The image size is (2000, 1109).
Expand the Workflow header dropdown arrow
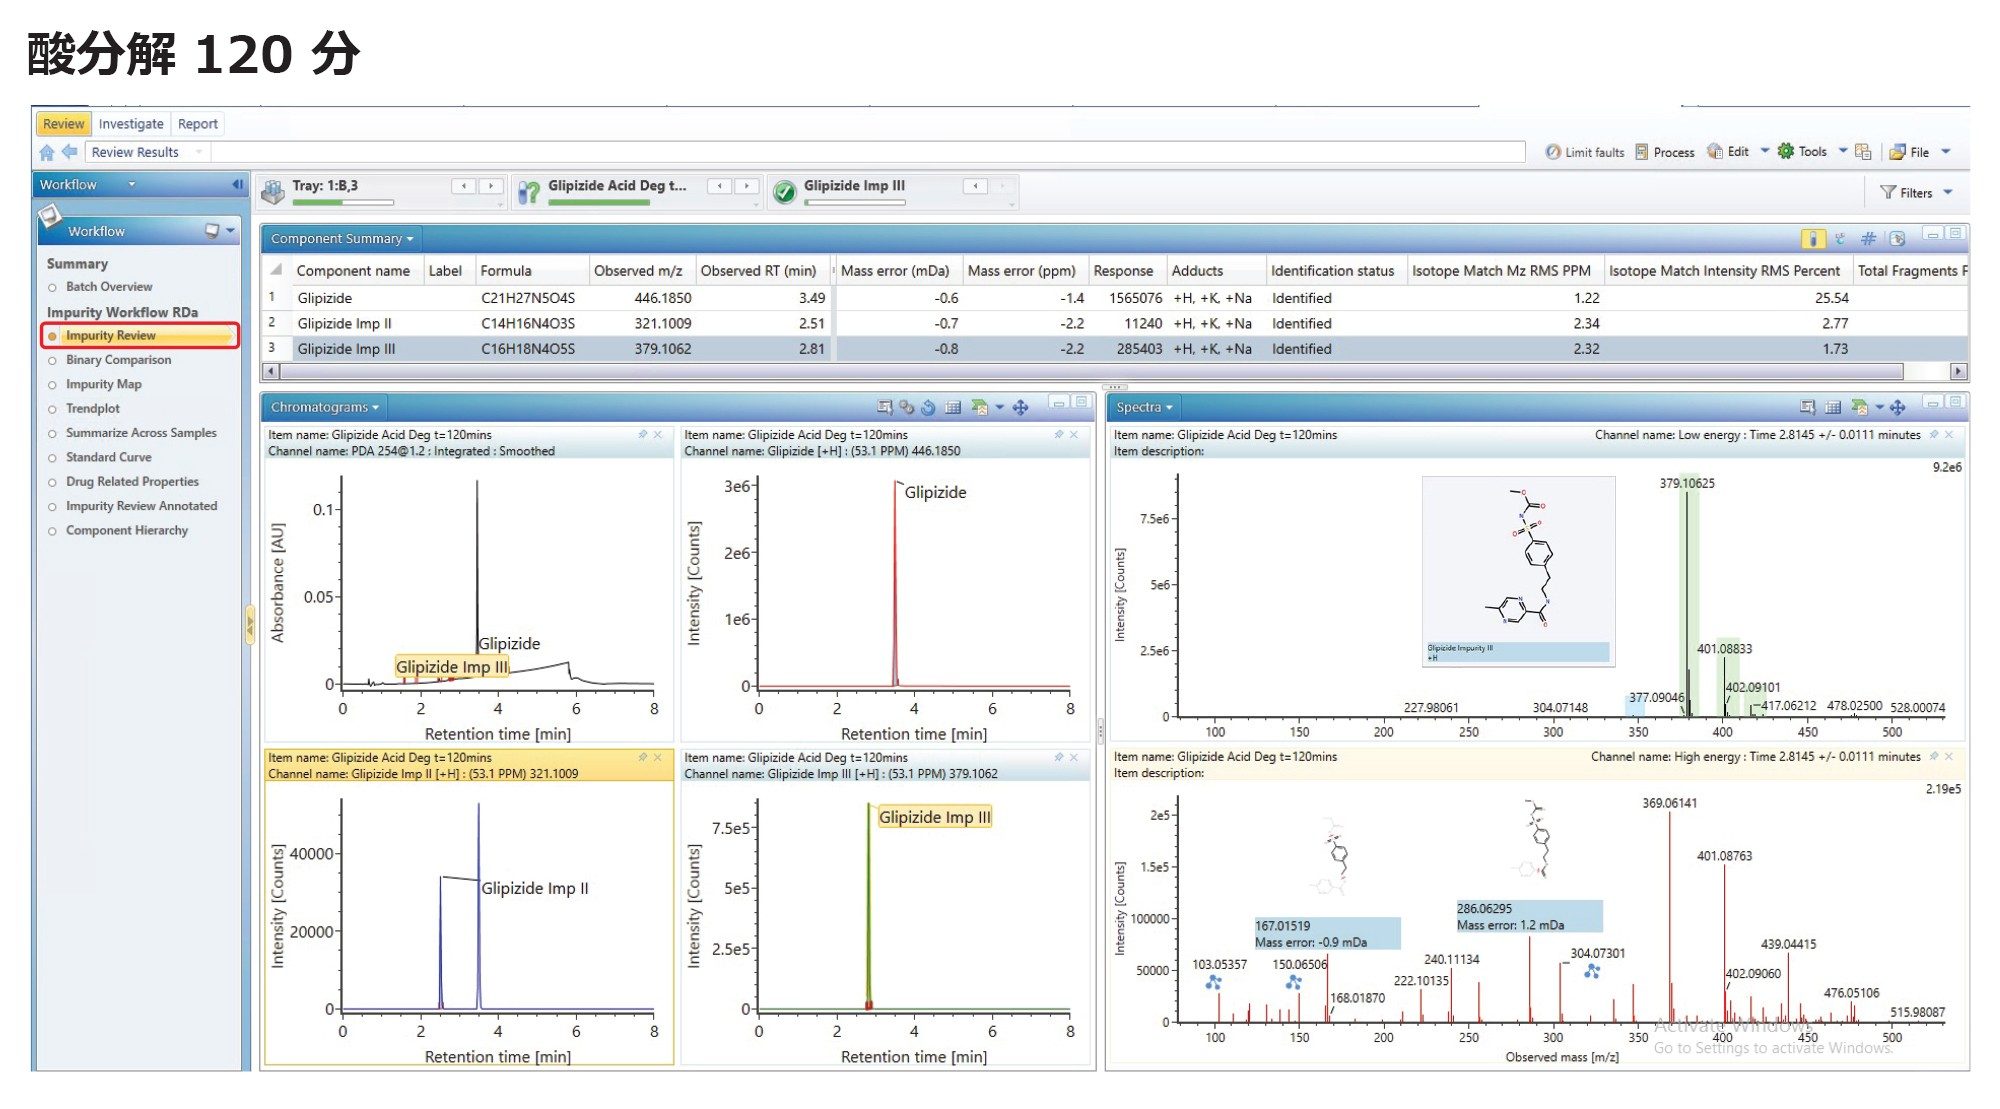coord(131,184)
